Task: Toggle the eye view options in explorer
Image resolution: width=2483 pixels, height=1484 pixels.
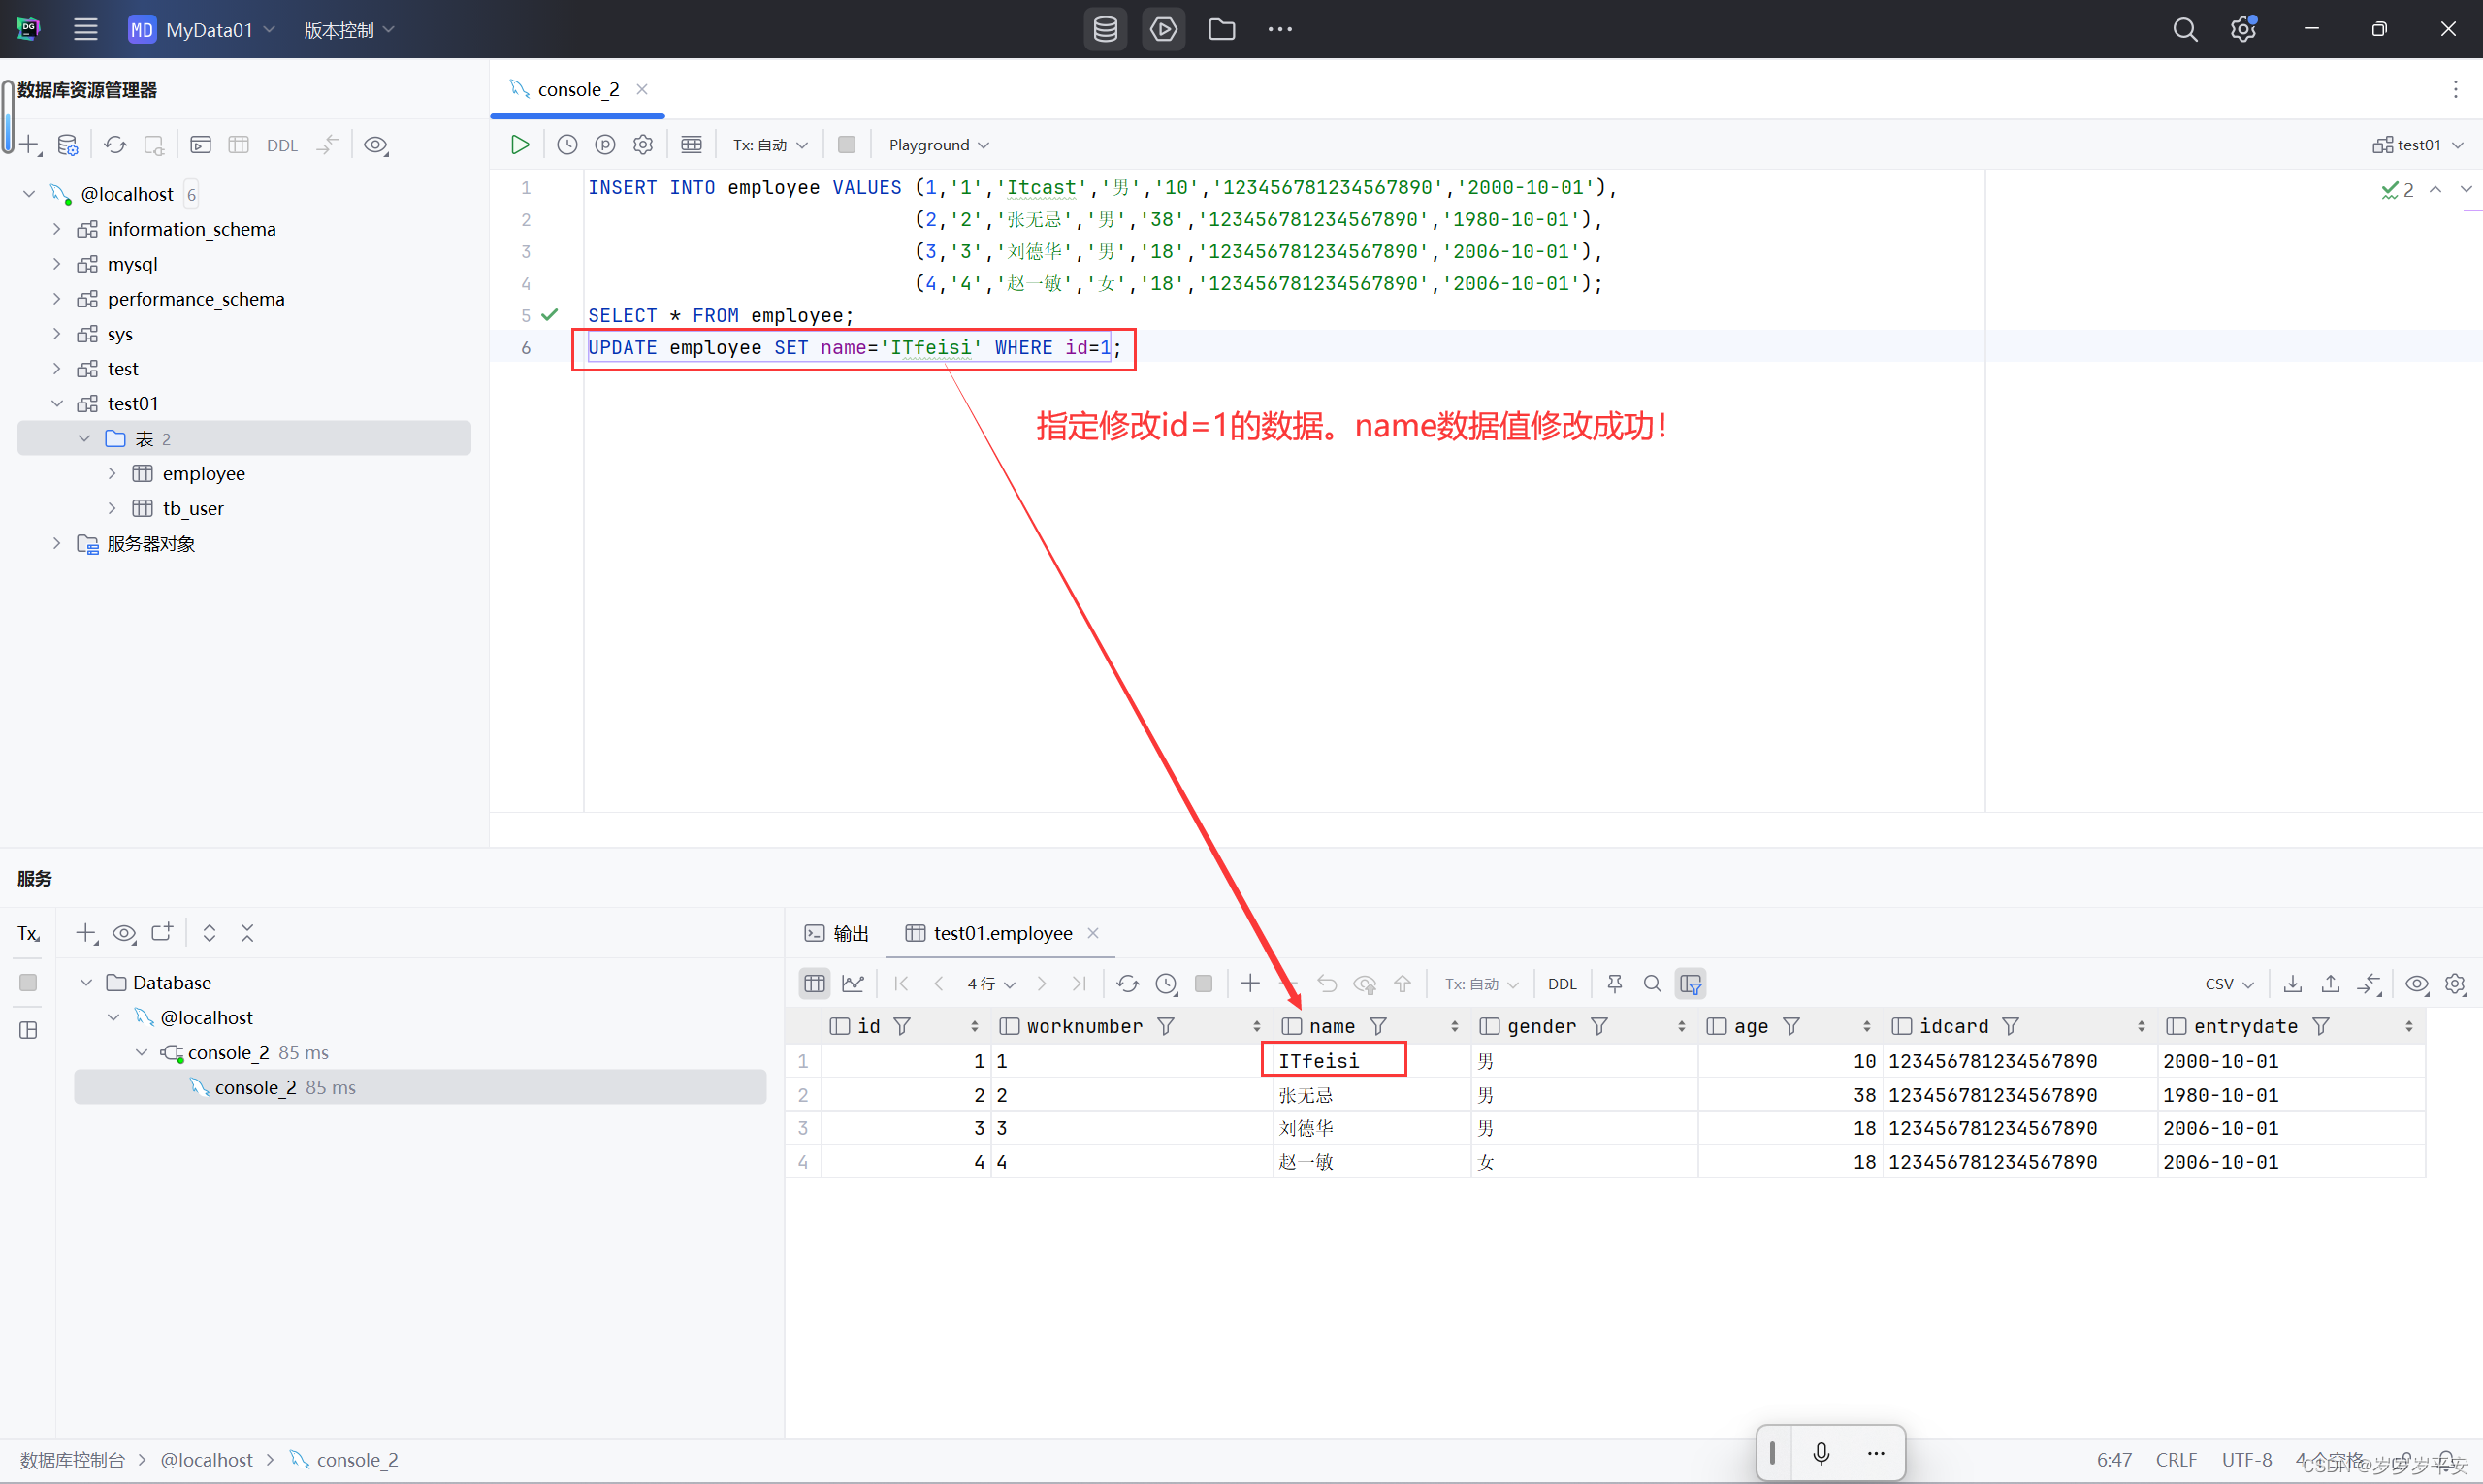Action: [375, 145]
